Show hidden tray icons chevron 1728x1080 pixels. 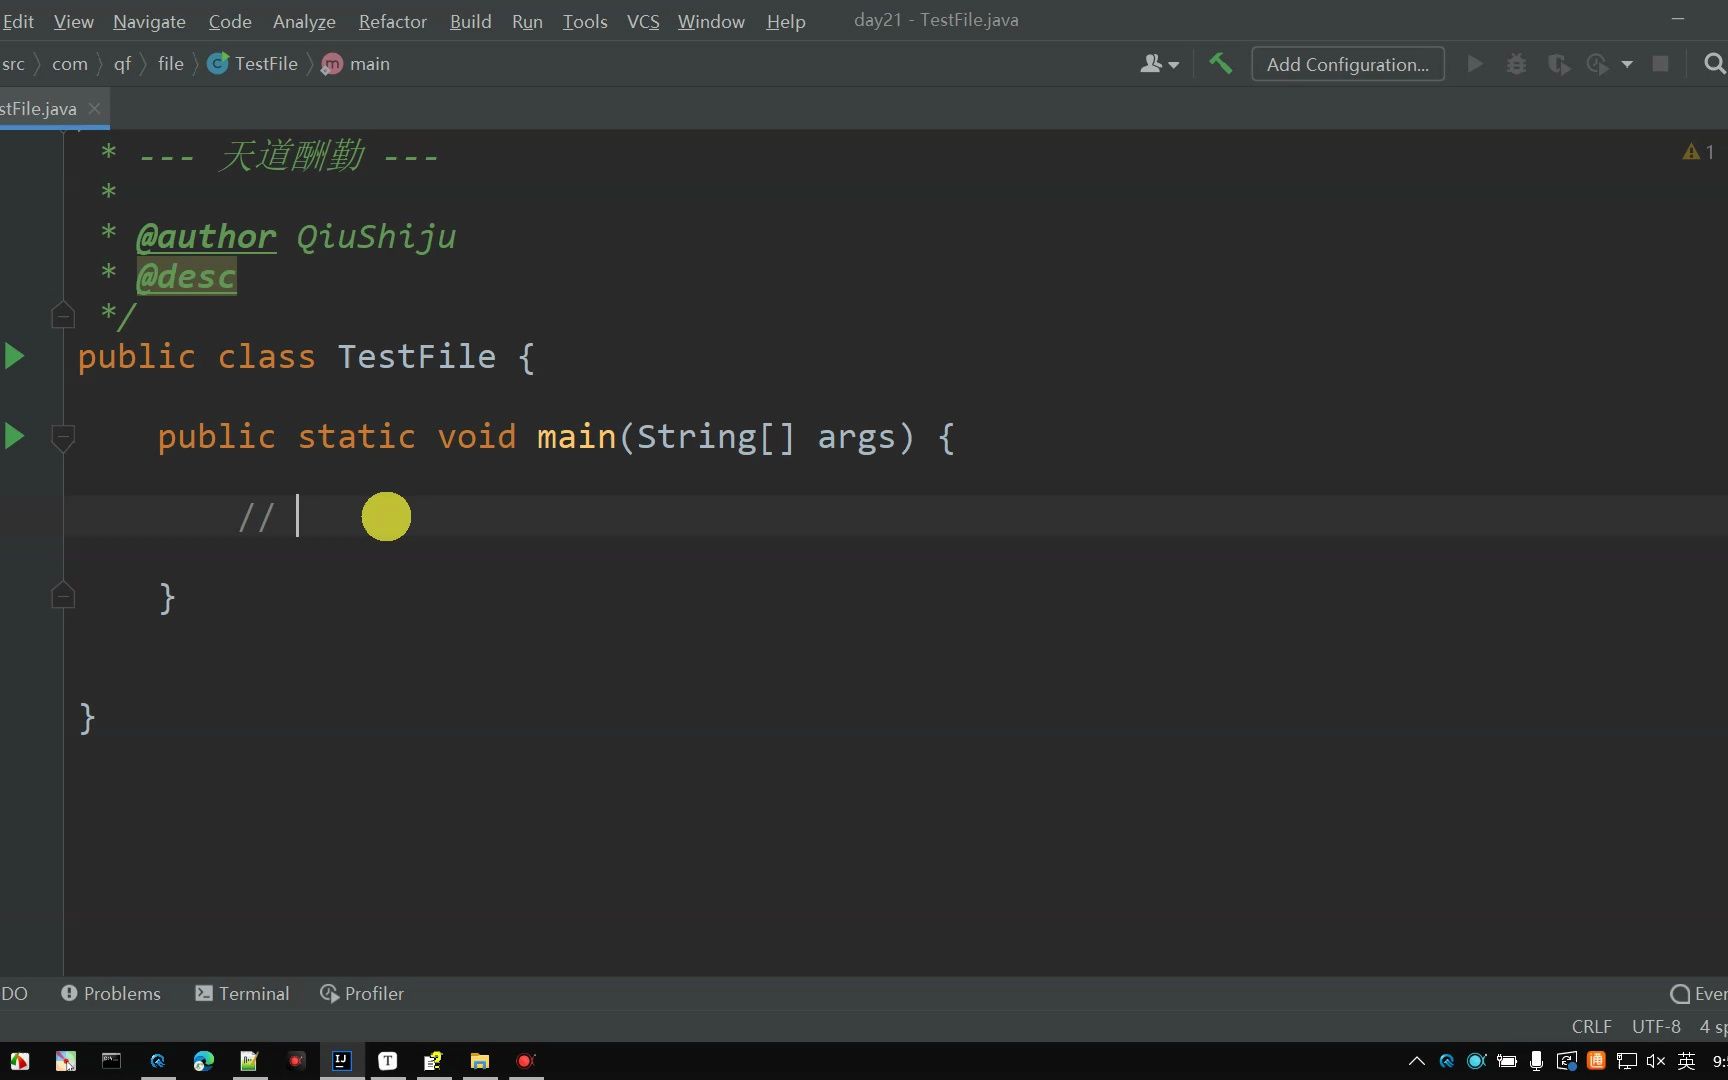coord(1416,1061)
